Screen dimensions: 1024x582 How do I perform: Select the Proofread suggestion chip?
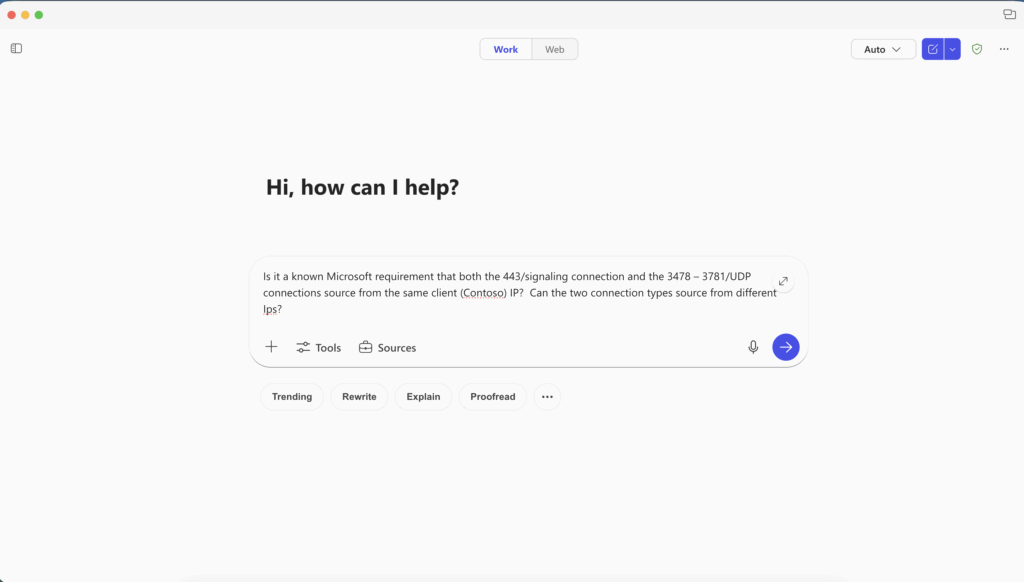click(493, 397)
